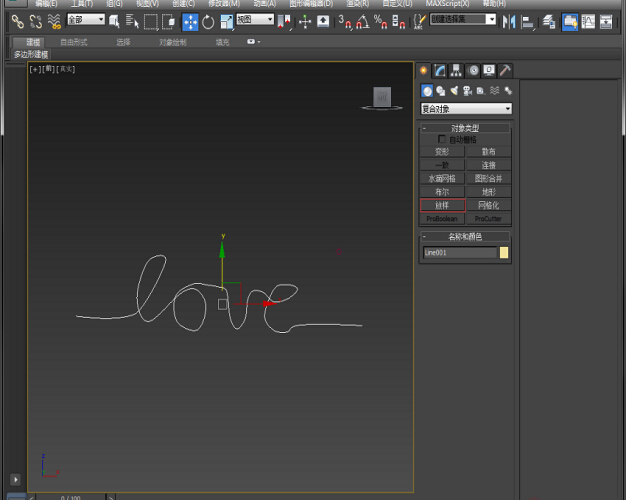Click the Align tool icon
Viewport: 626px width, 500px height.
[x=527, y=22]
